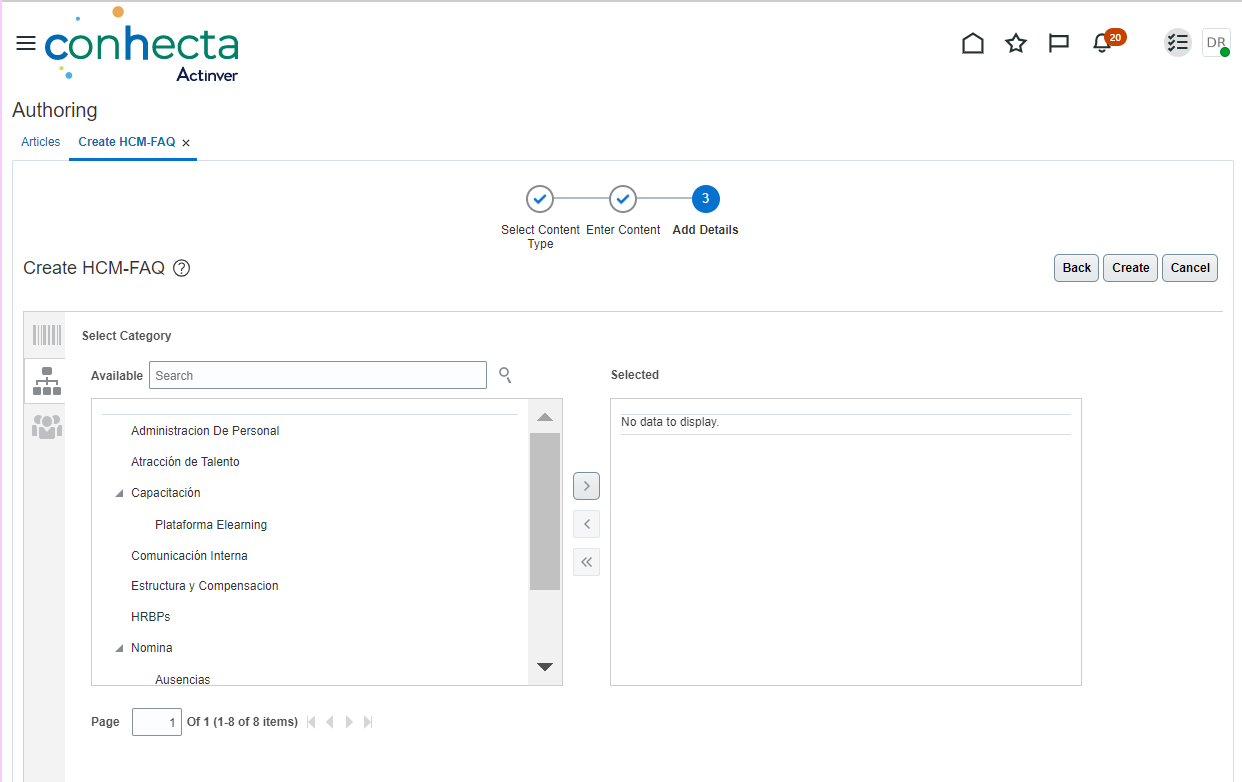Collapse the Nomina tree node
1242x782 pixels.
pos(119,647)
